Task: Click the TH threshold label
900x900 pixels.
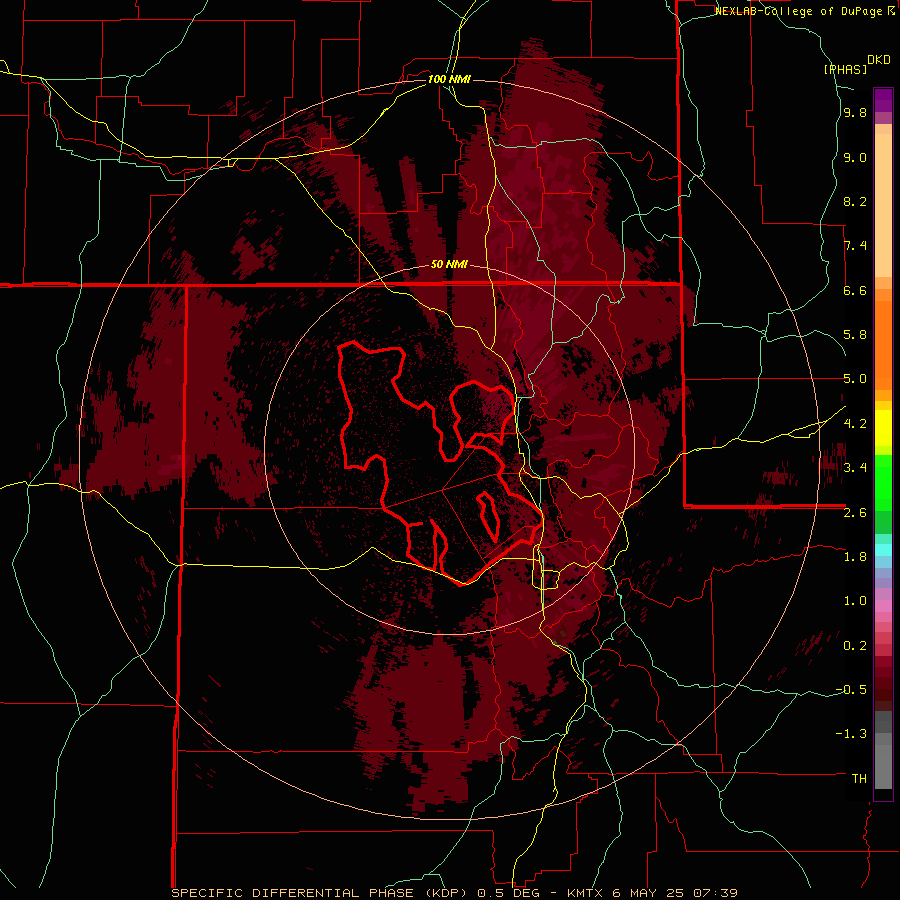Action: click(859, 778)
